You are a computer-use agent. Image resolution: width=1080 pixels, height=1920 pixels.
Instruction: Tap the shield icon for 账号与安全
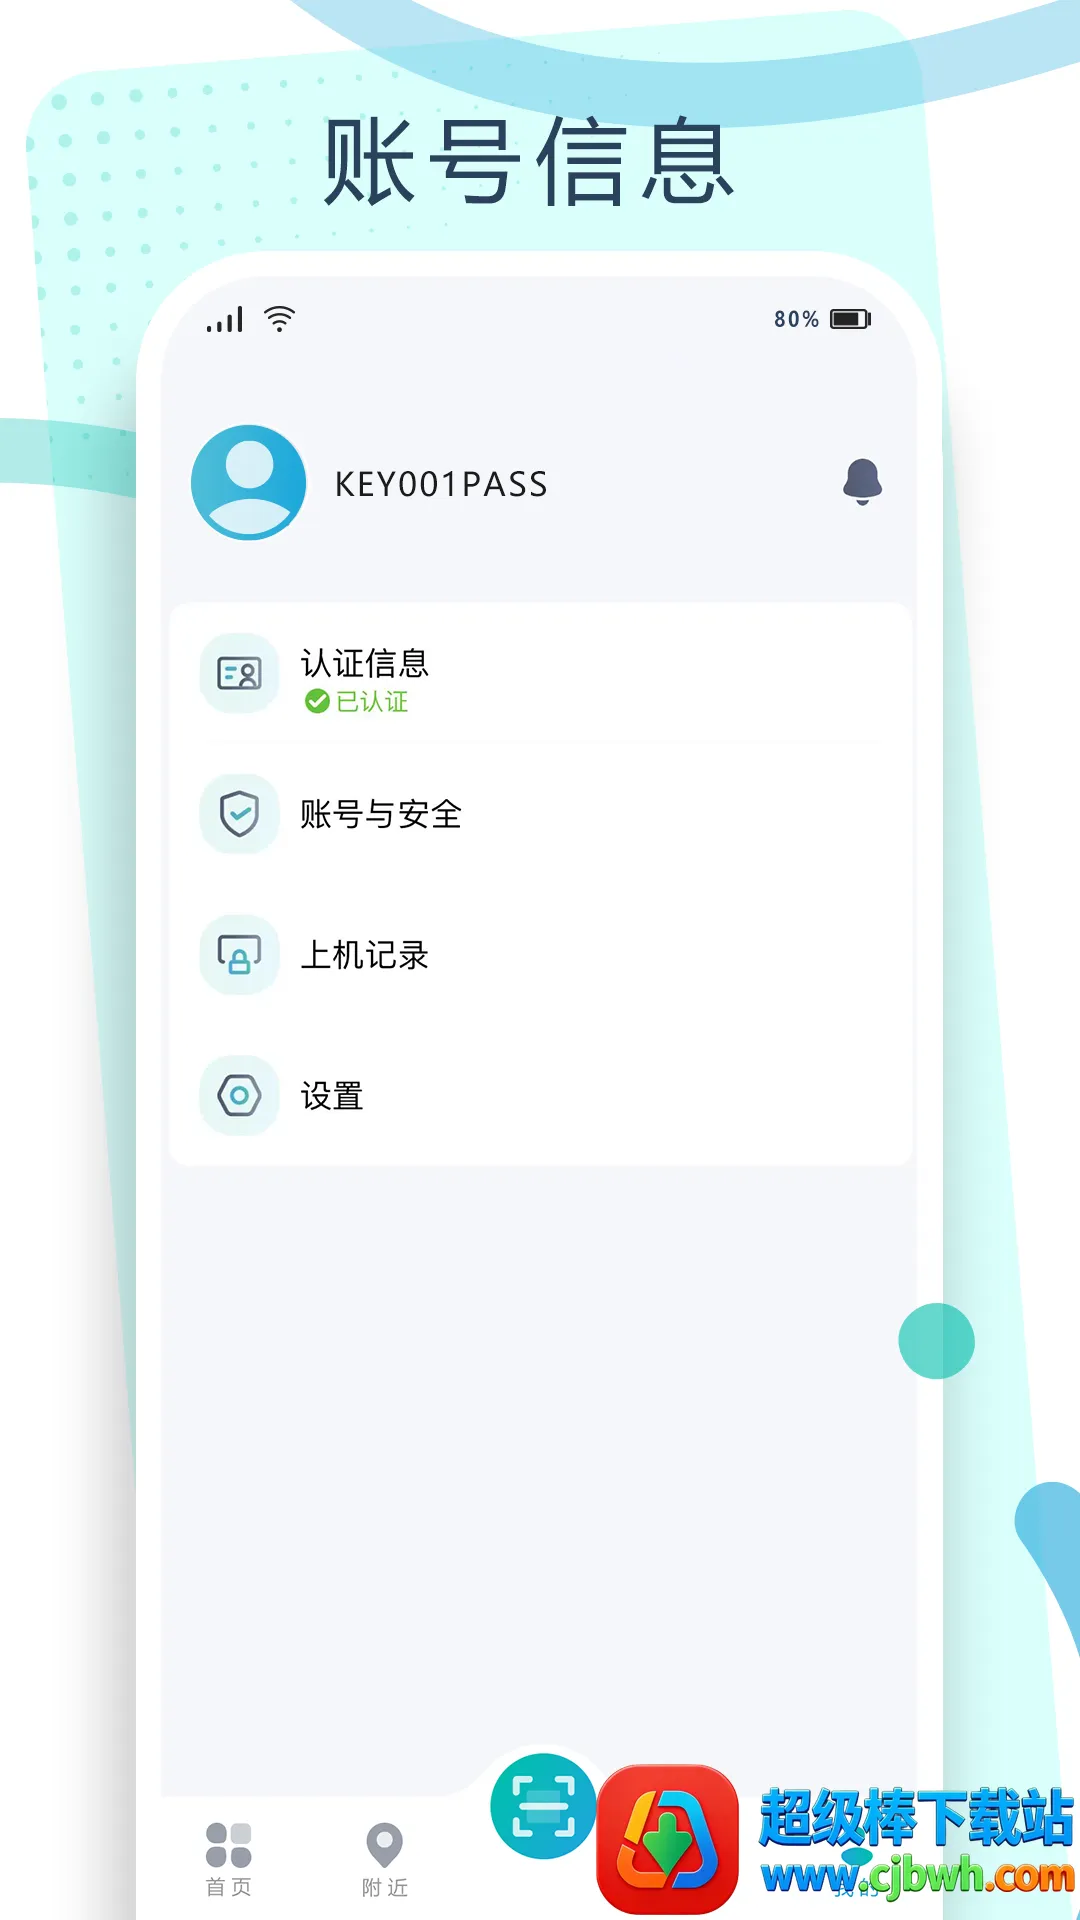[239, 814]
